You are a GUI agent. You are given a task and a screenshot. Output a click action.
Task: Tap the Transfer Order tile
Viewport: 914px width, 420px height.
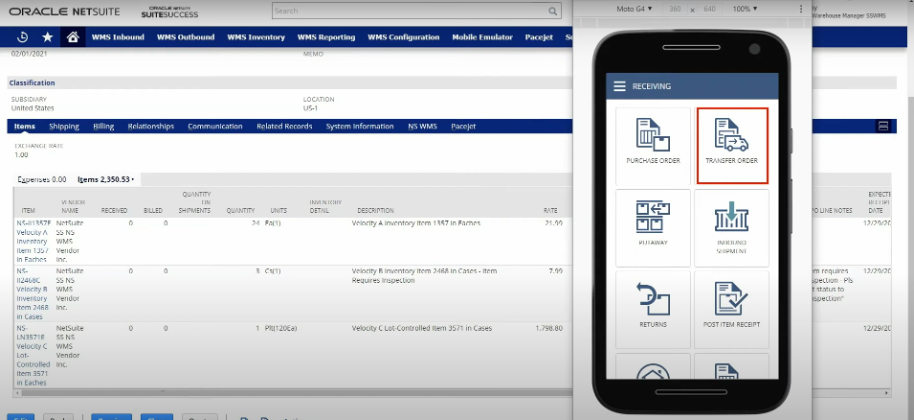[x=732, y=146]
